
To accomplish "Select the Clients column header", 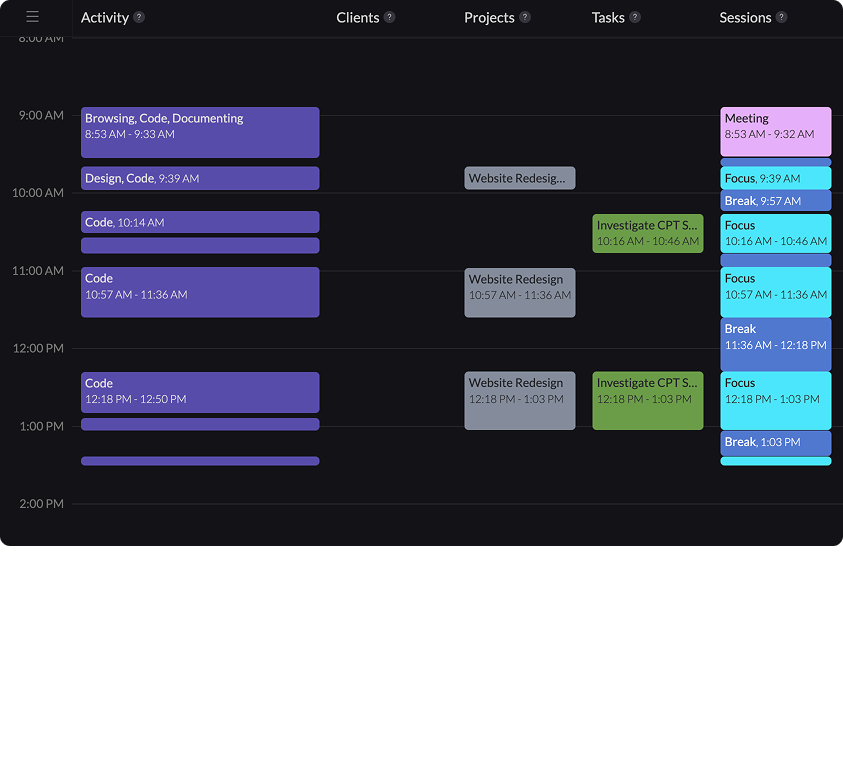I will pyautogui.click(x=358, y=18).
